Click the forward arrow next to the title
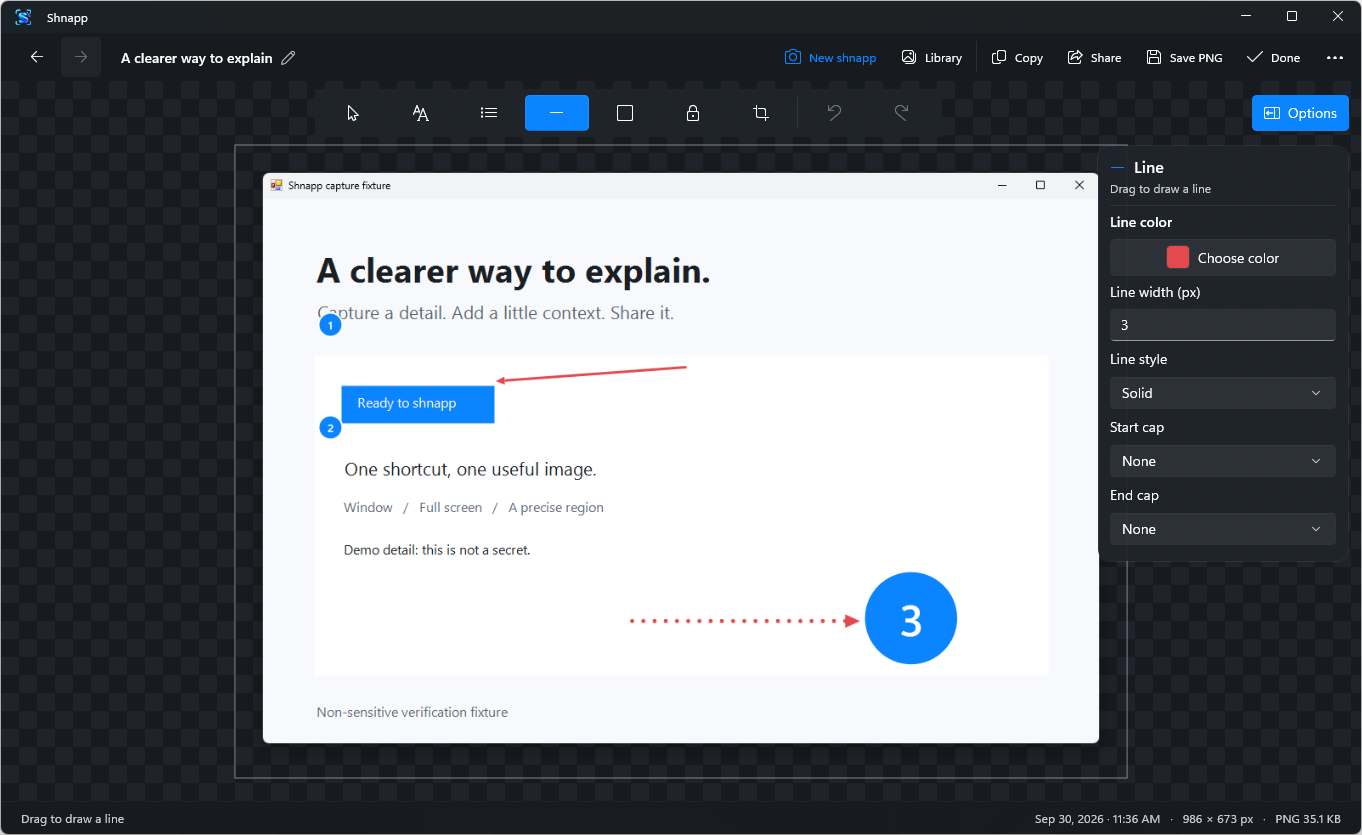Screen dimensions: 1362x835 point(81,57)
